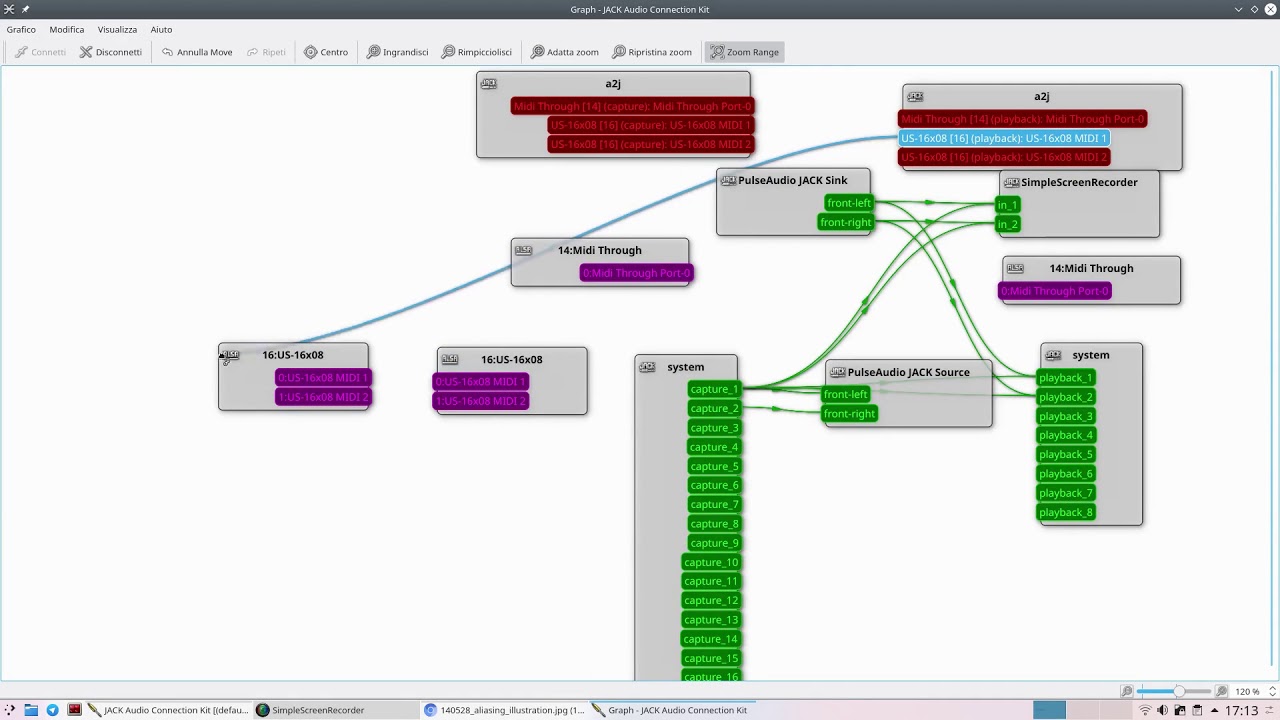Select the in_2 port of SimpleScreenRecorder

coord(1007,224)
